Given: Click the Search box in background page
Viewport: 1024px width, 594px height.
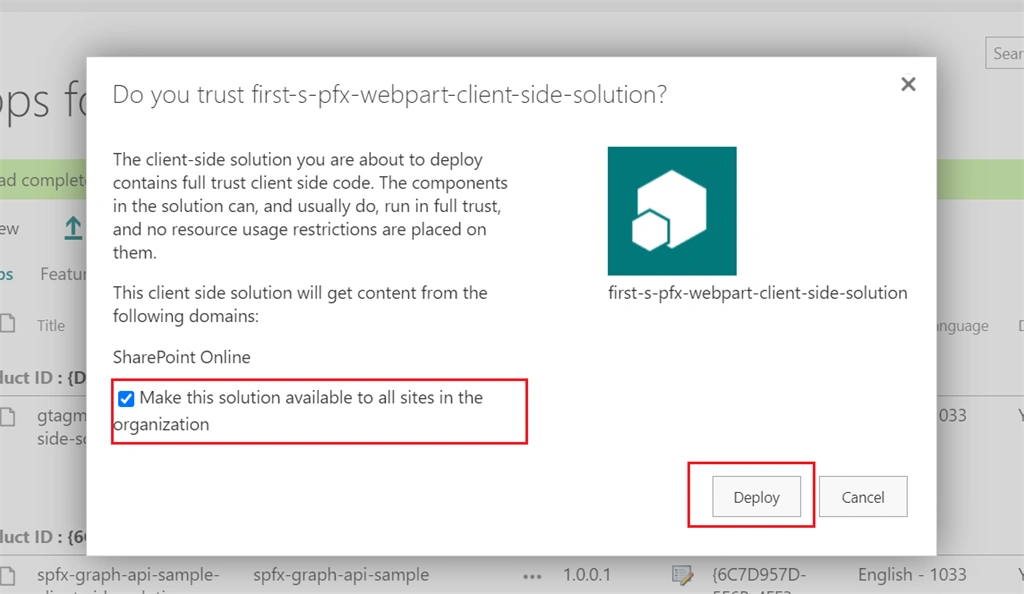Looking at the screenshot, I should (x=1004, y=53).
